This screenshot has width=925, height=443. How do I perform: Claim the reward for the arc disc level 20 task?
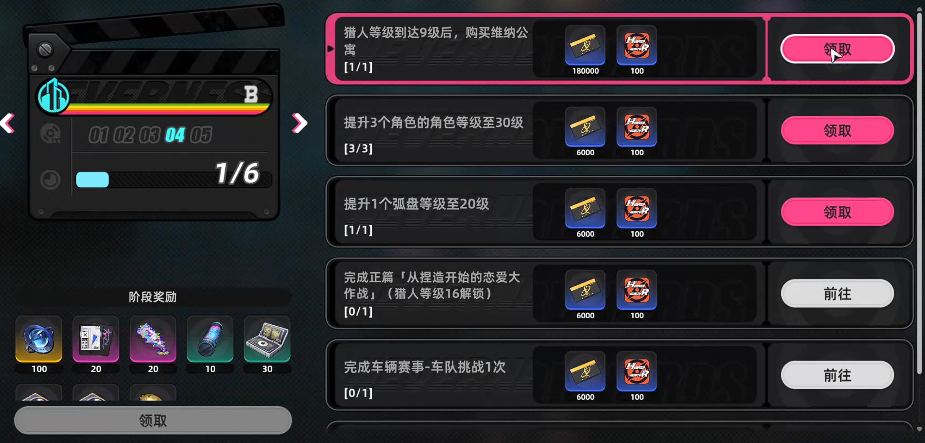(837, 212)
